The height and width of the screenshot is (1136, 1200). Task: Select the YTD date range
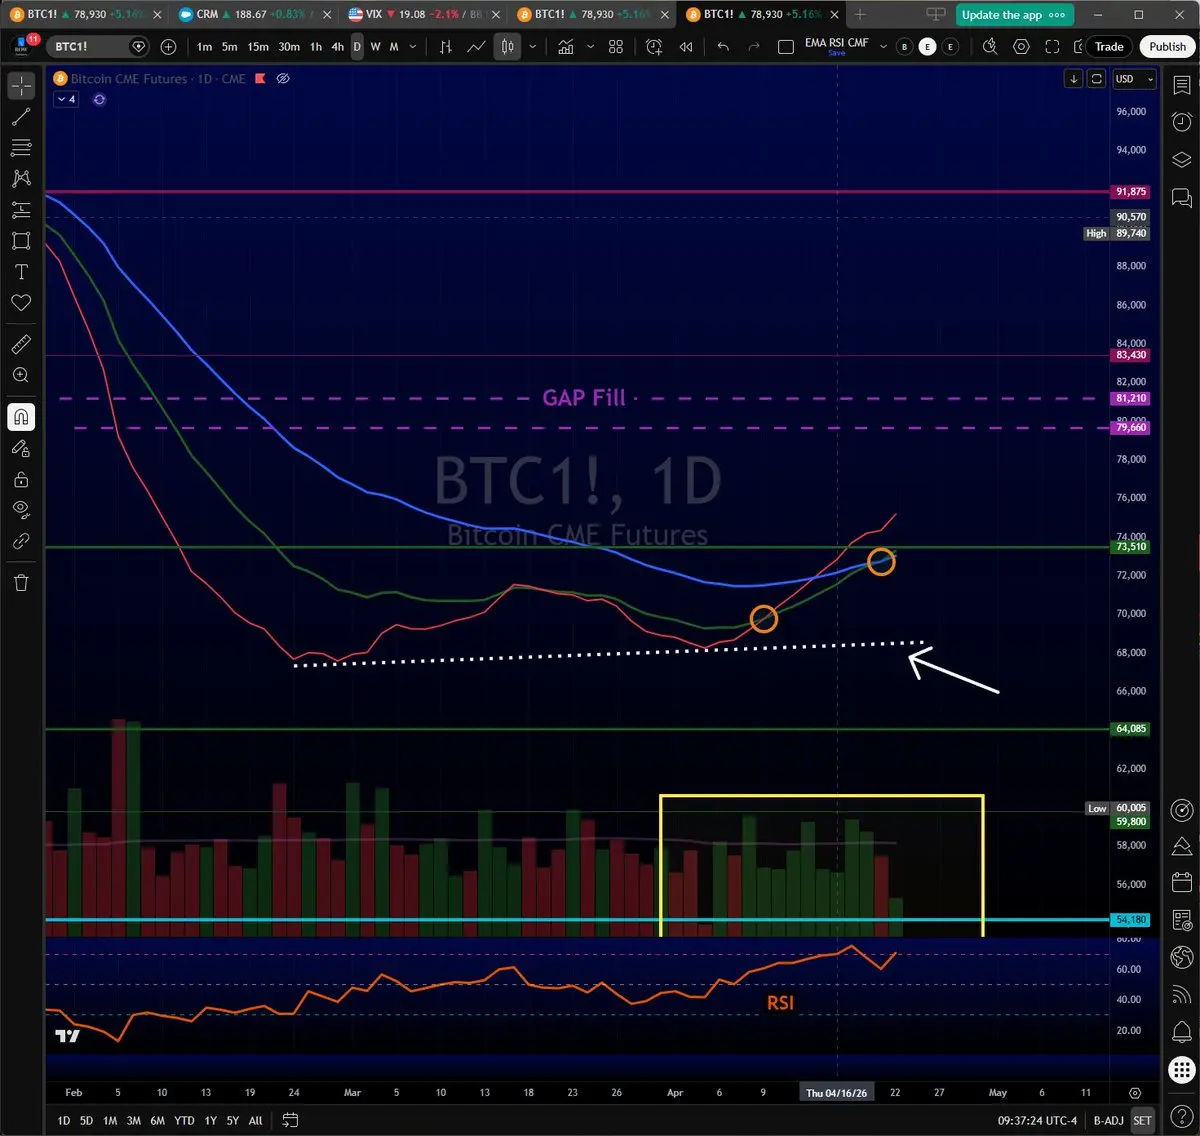pos(184,1121)
